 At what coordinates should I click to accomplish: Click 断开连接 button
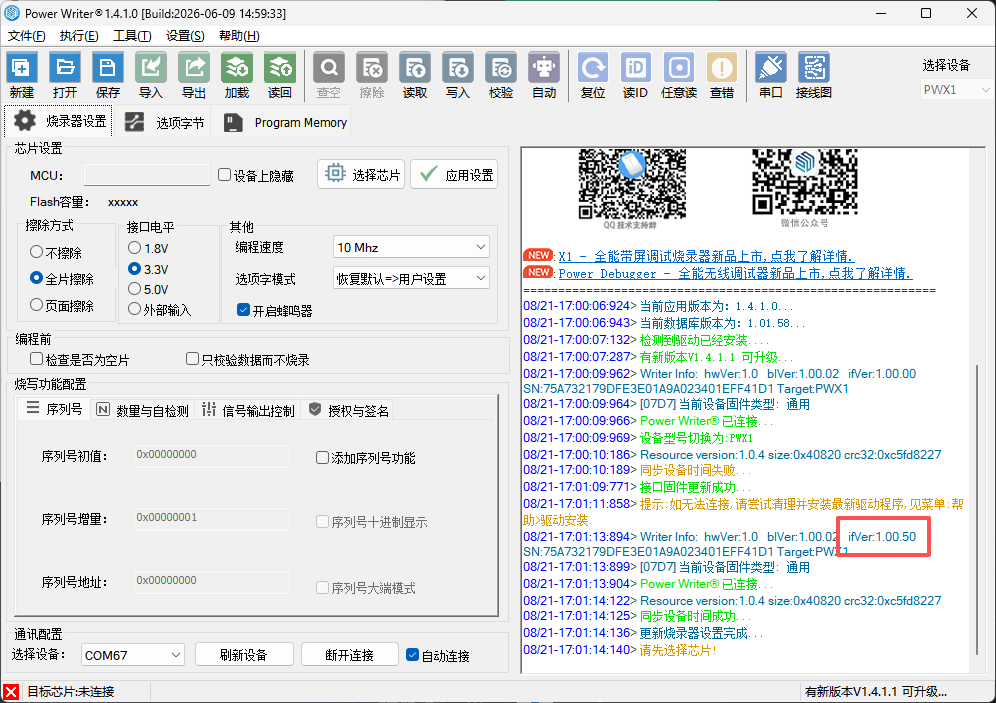pyautogui.click(x=349, y=655)
